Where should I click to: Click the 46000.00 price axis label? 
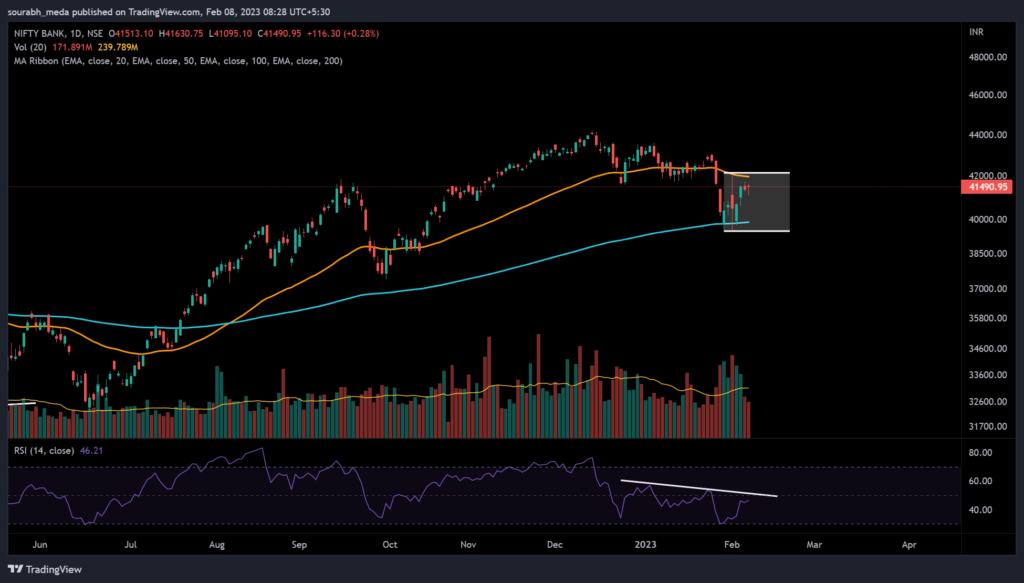(x=987, y=95)
